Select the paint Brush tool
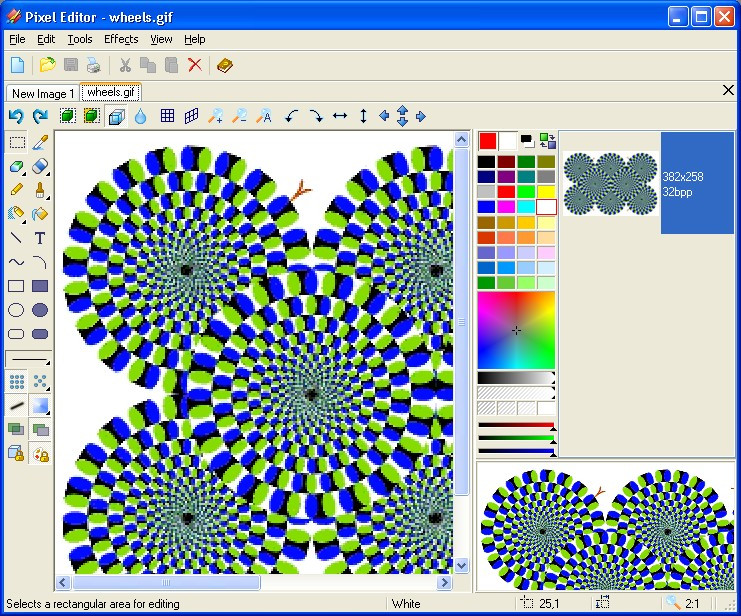Screen dimensions: 741x616 point(40,190)
